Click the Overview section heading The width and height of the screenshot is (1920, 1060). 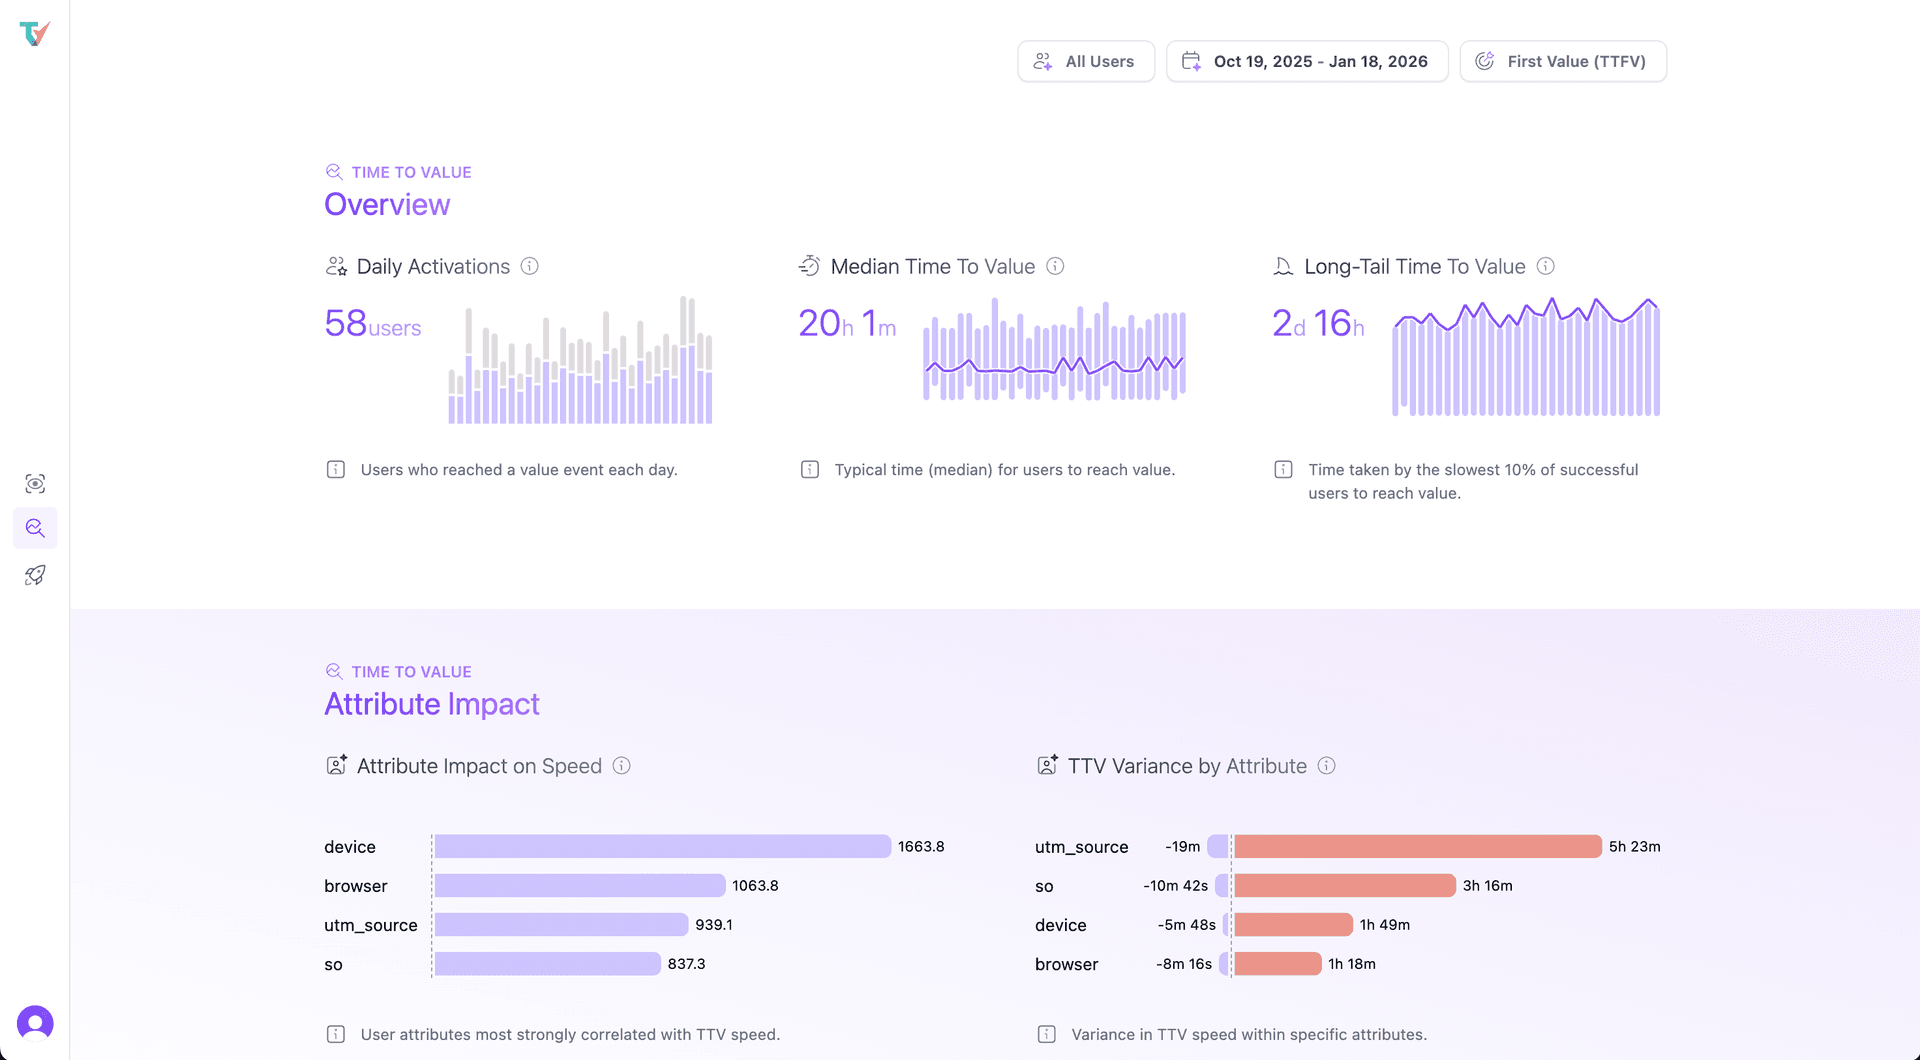[387, 205]
